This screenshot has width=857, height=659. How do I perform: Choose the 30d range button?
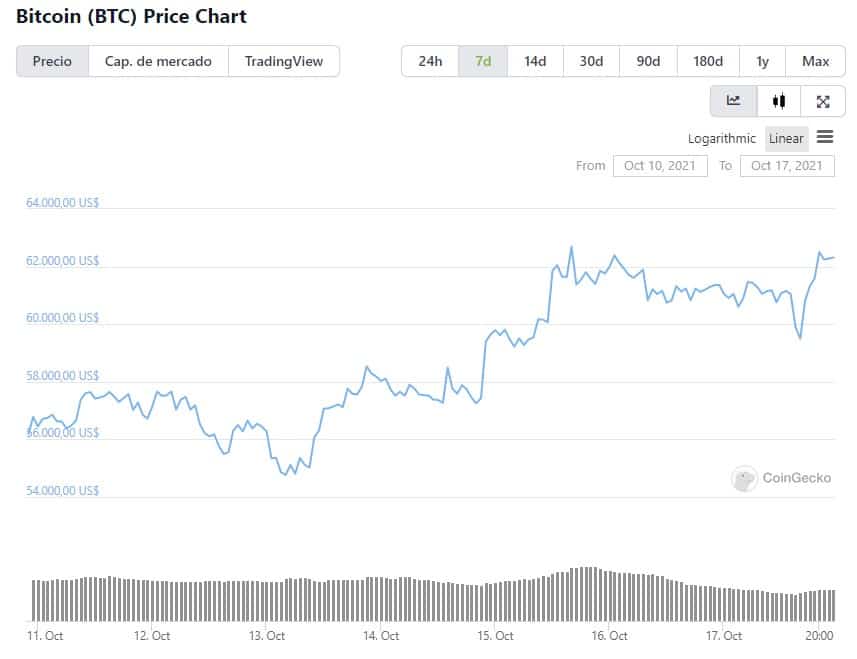(591, 61)
